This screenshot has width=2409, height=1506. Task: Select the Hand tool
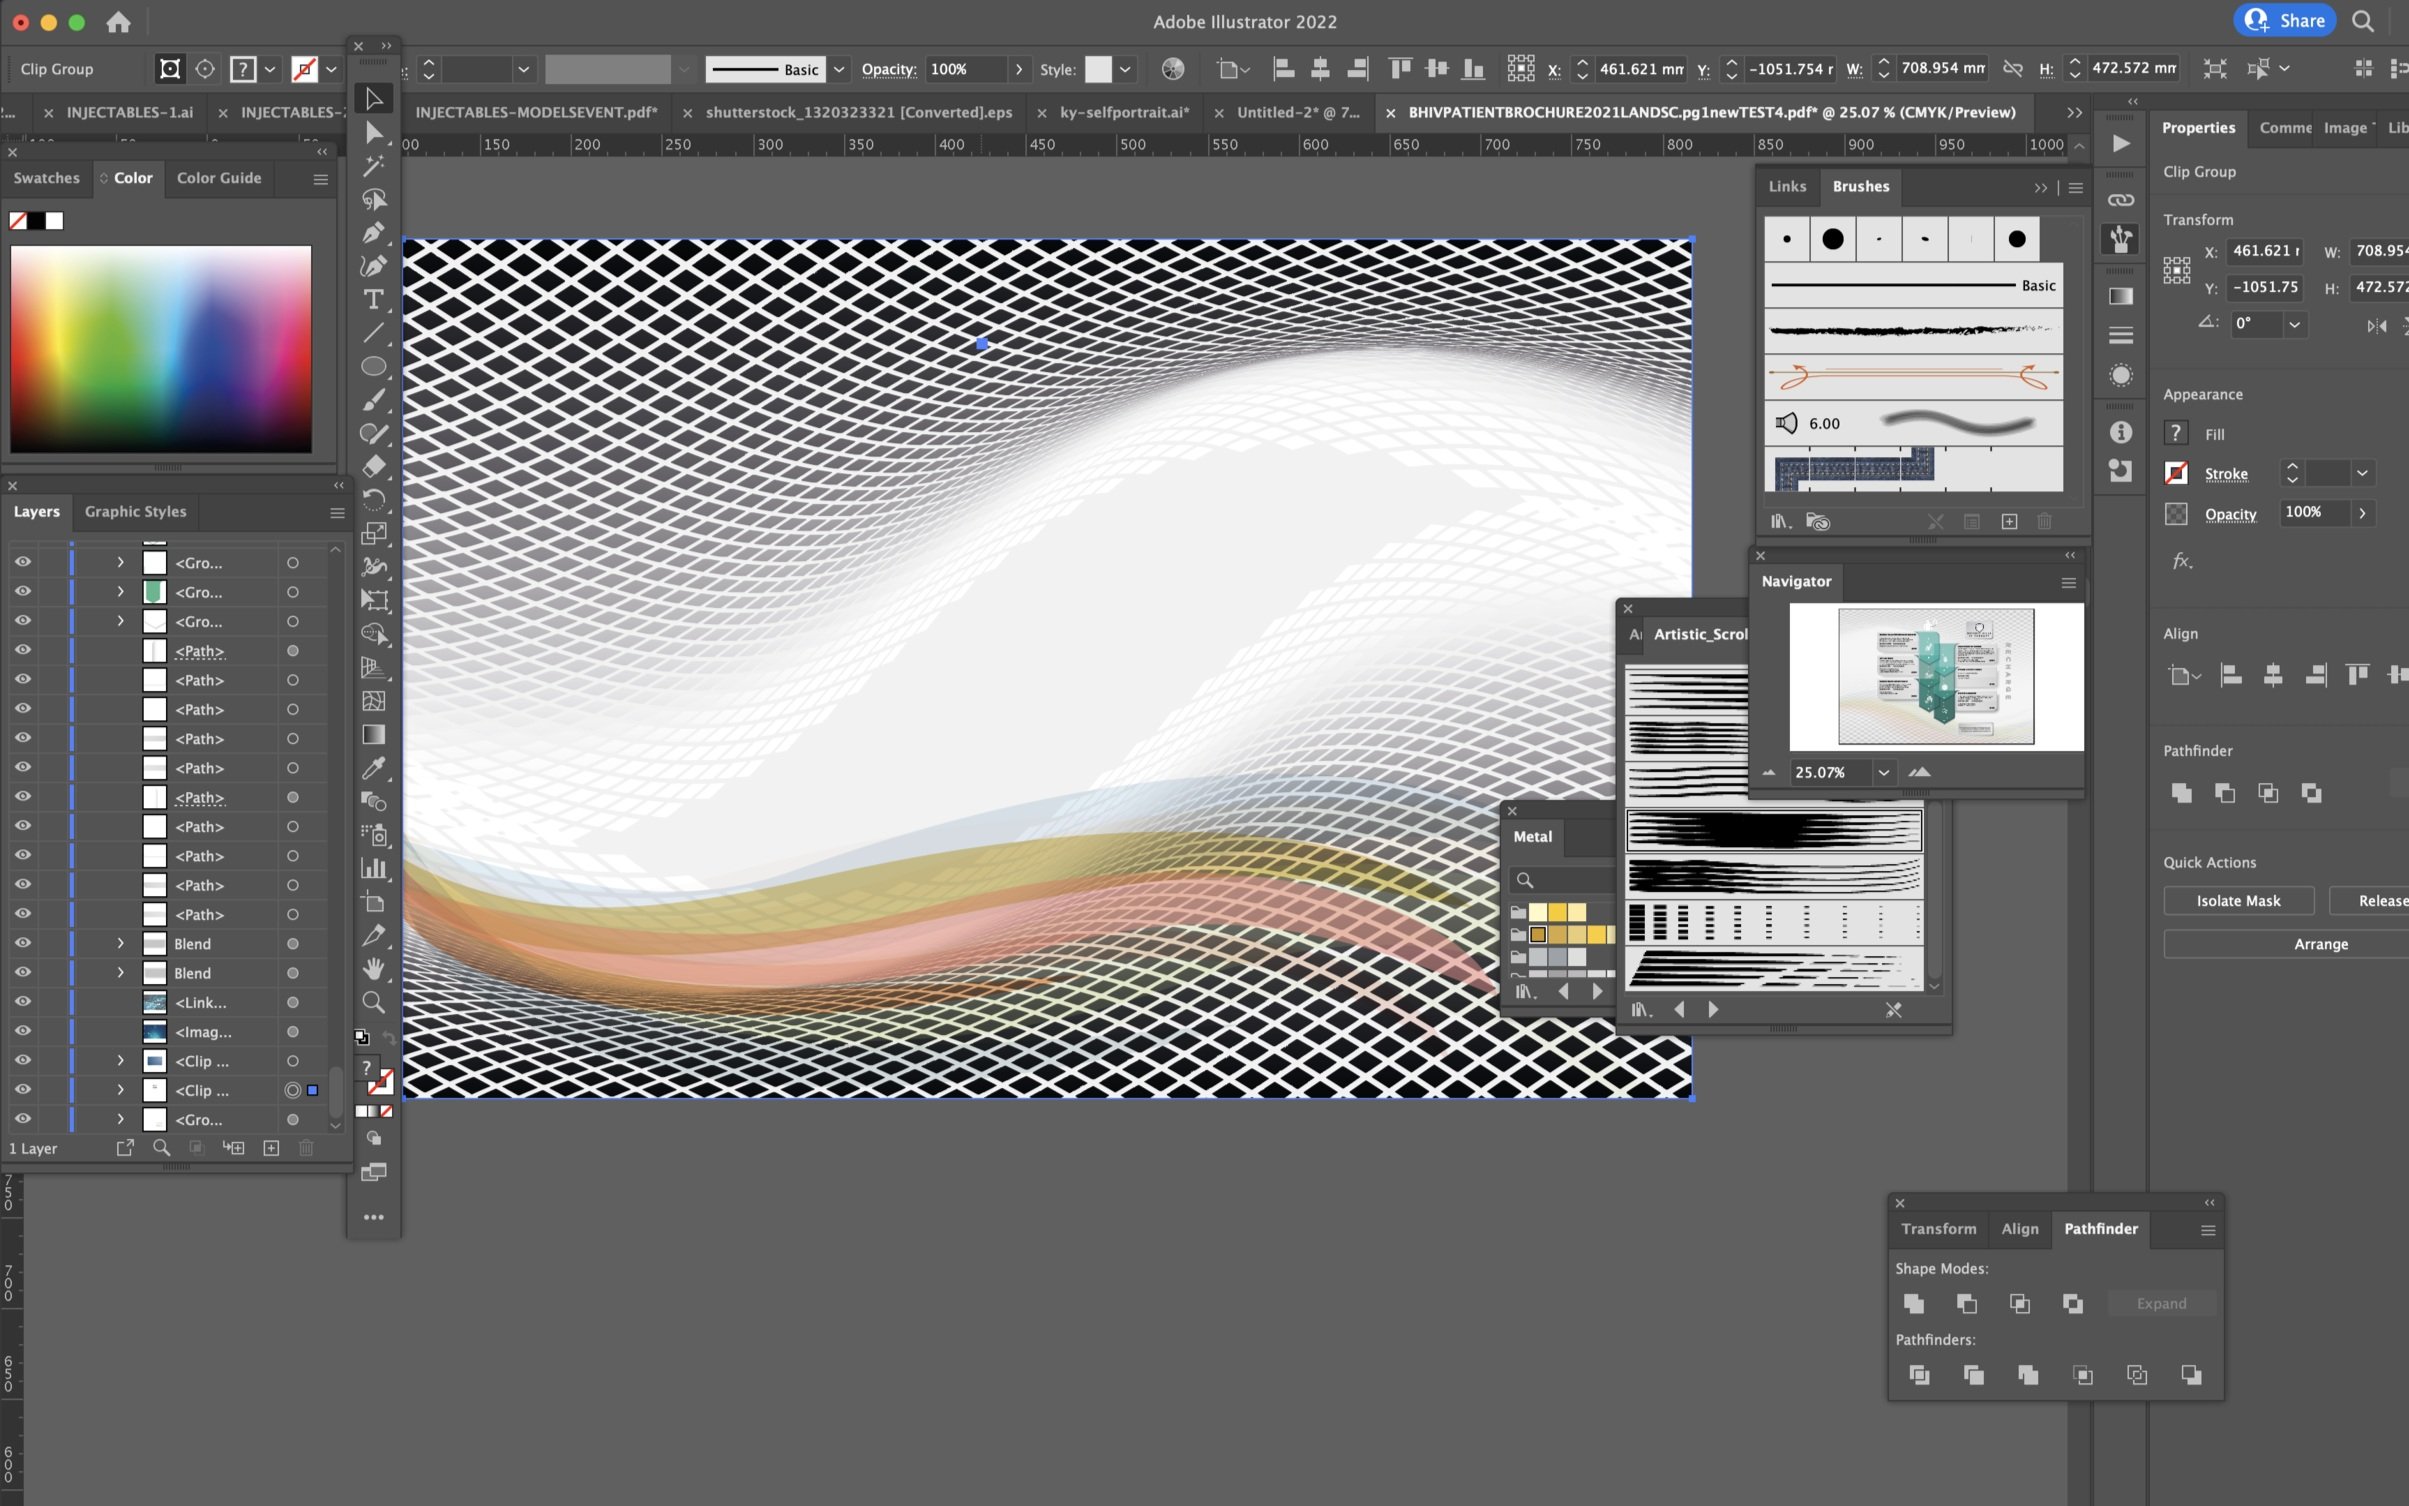pyautogui.click(x=373, y=968)
